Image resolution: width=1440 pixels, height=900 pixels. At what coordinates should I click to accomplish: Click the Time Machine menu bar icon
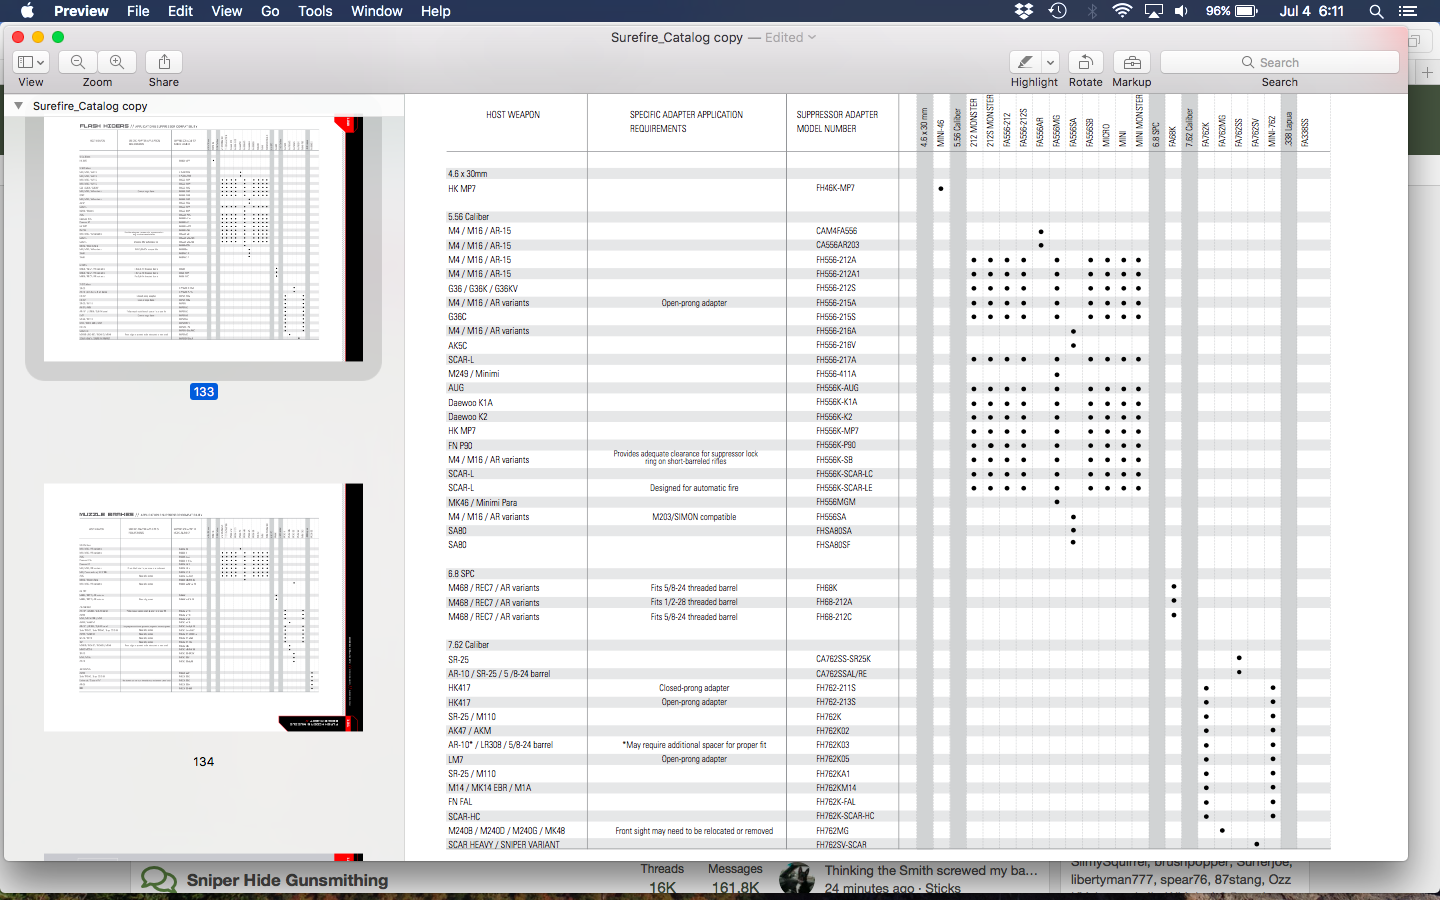pos(1057,11)
